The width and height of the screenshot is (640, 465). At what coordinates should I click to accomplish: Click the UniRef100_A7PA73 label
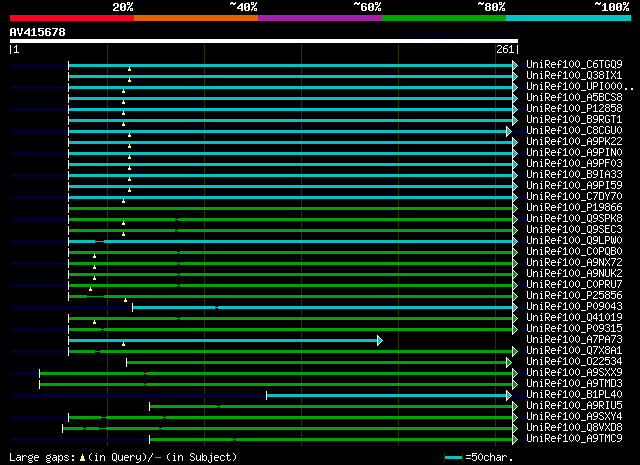(x=574, y=340)
